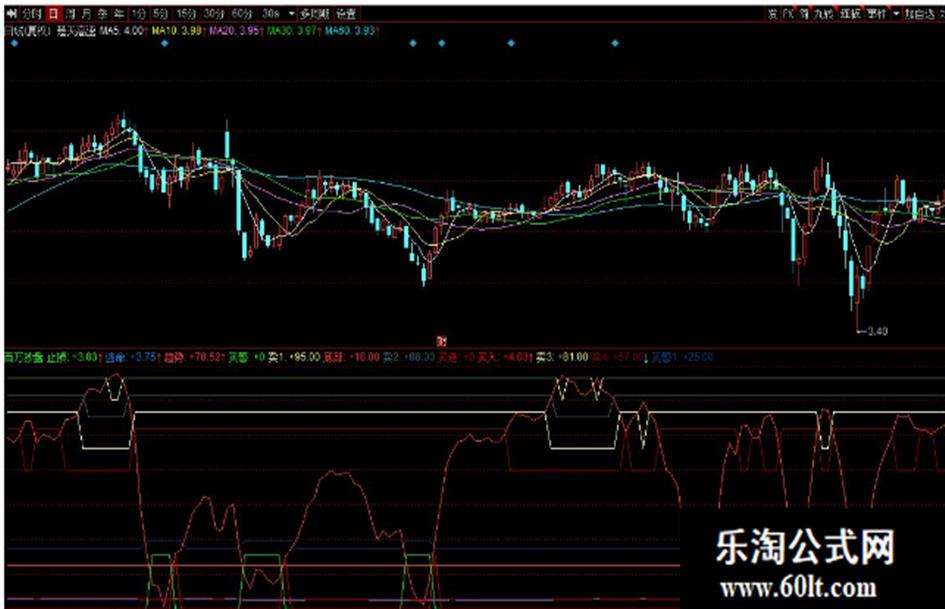Click the 卖3: +81.00 indicator value
Viewport: 945px width, 609px height.
(x=562, y=357)
